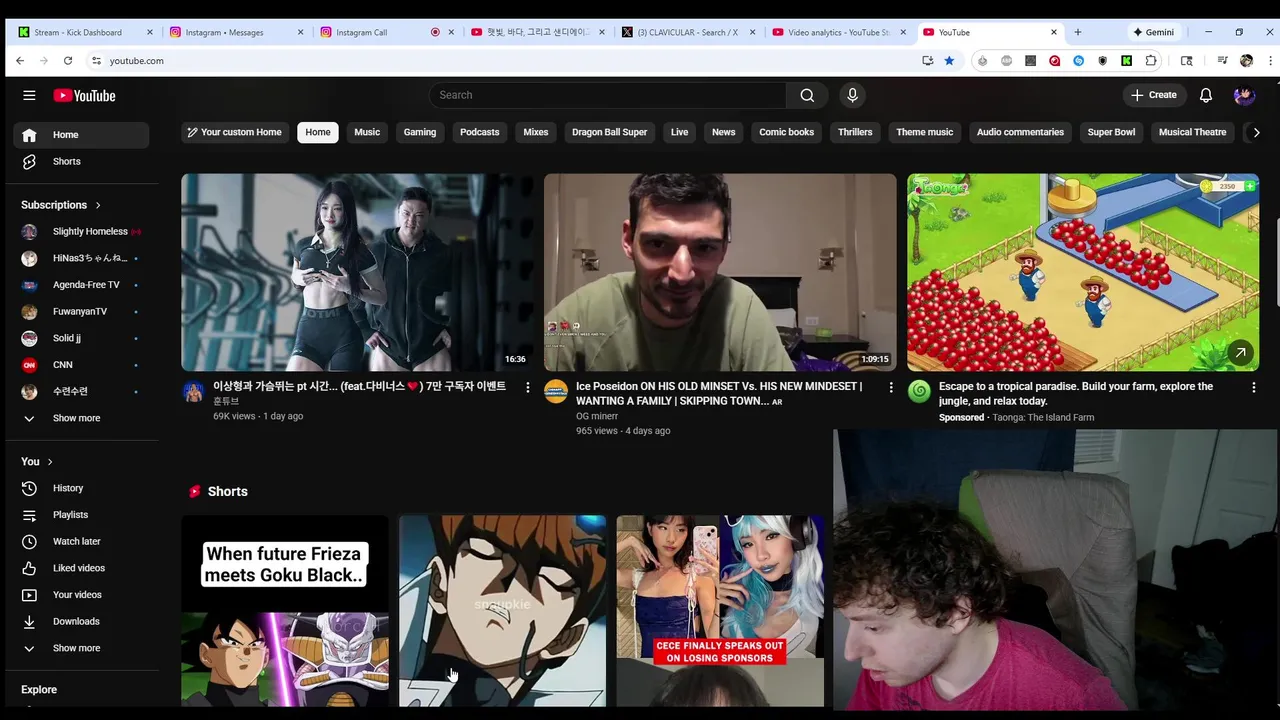
Task: Open a new browser tab
Action: (x=1077, y=32)
